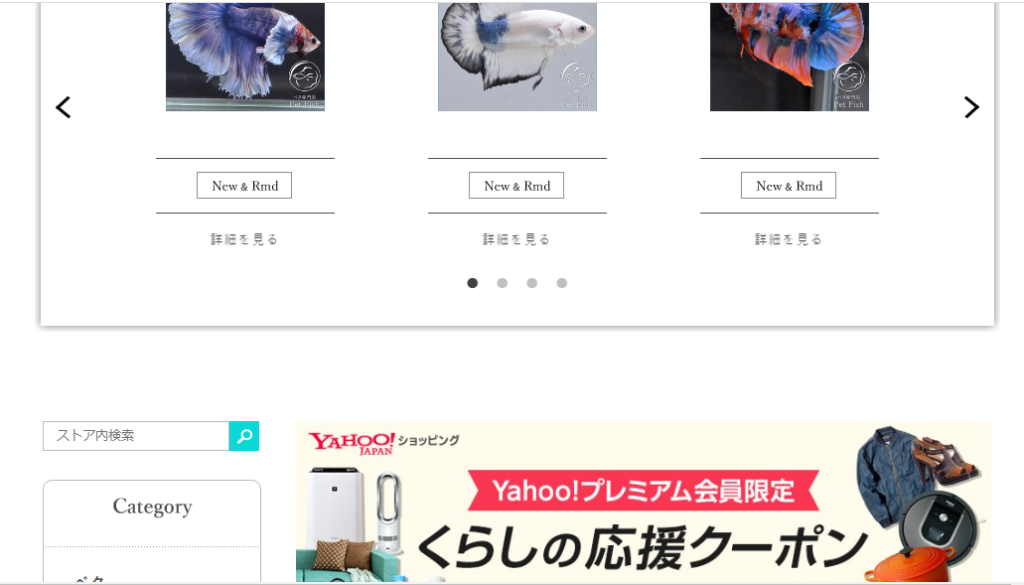Click the previous carousel arrow

tap(63, 107)
